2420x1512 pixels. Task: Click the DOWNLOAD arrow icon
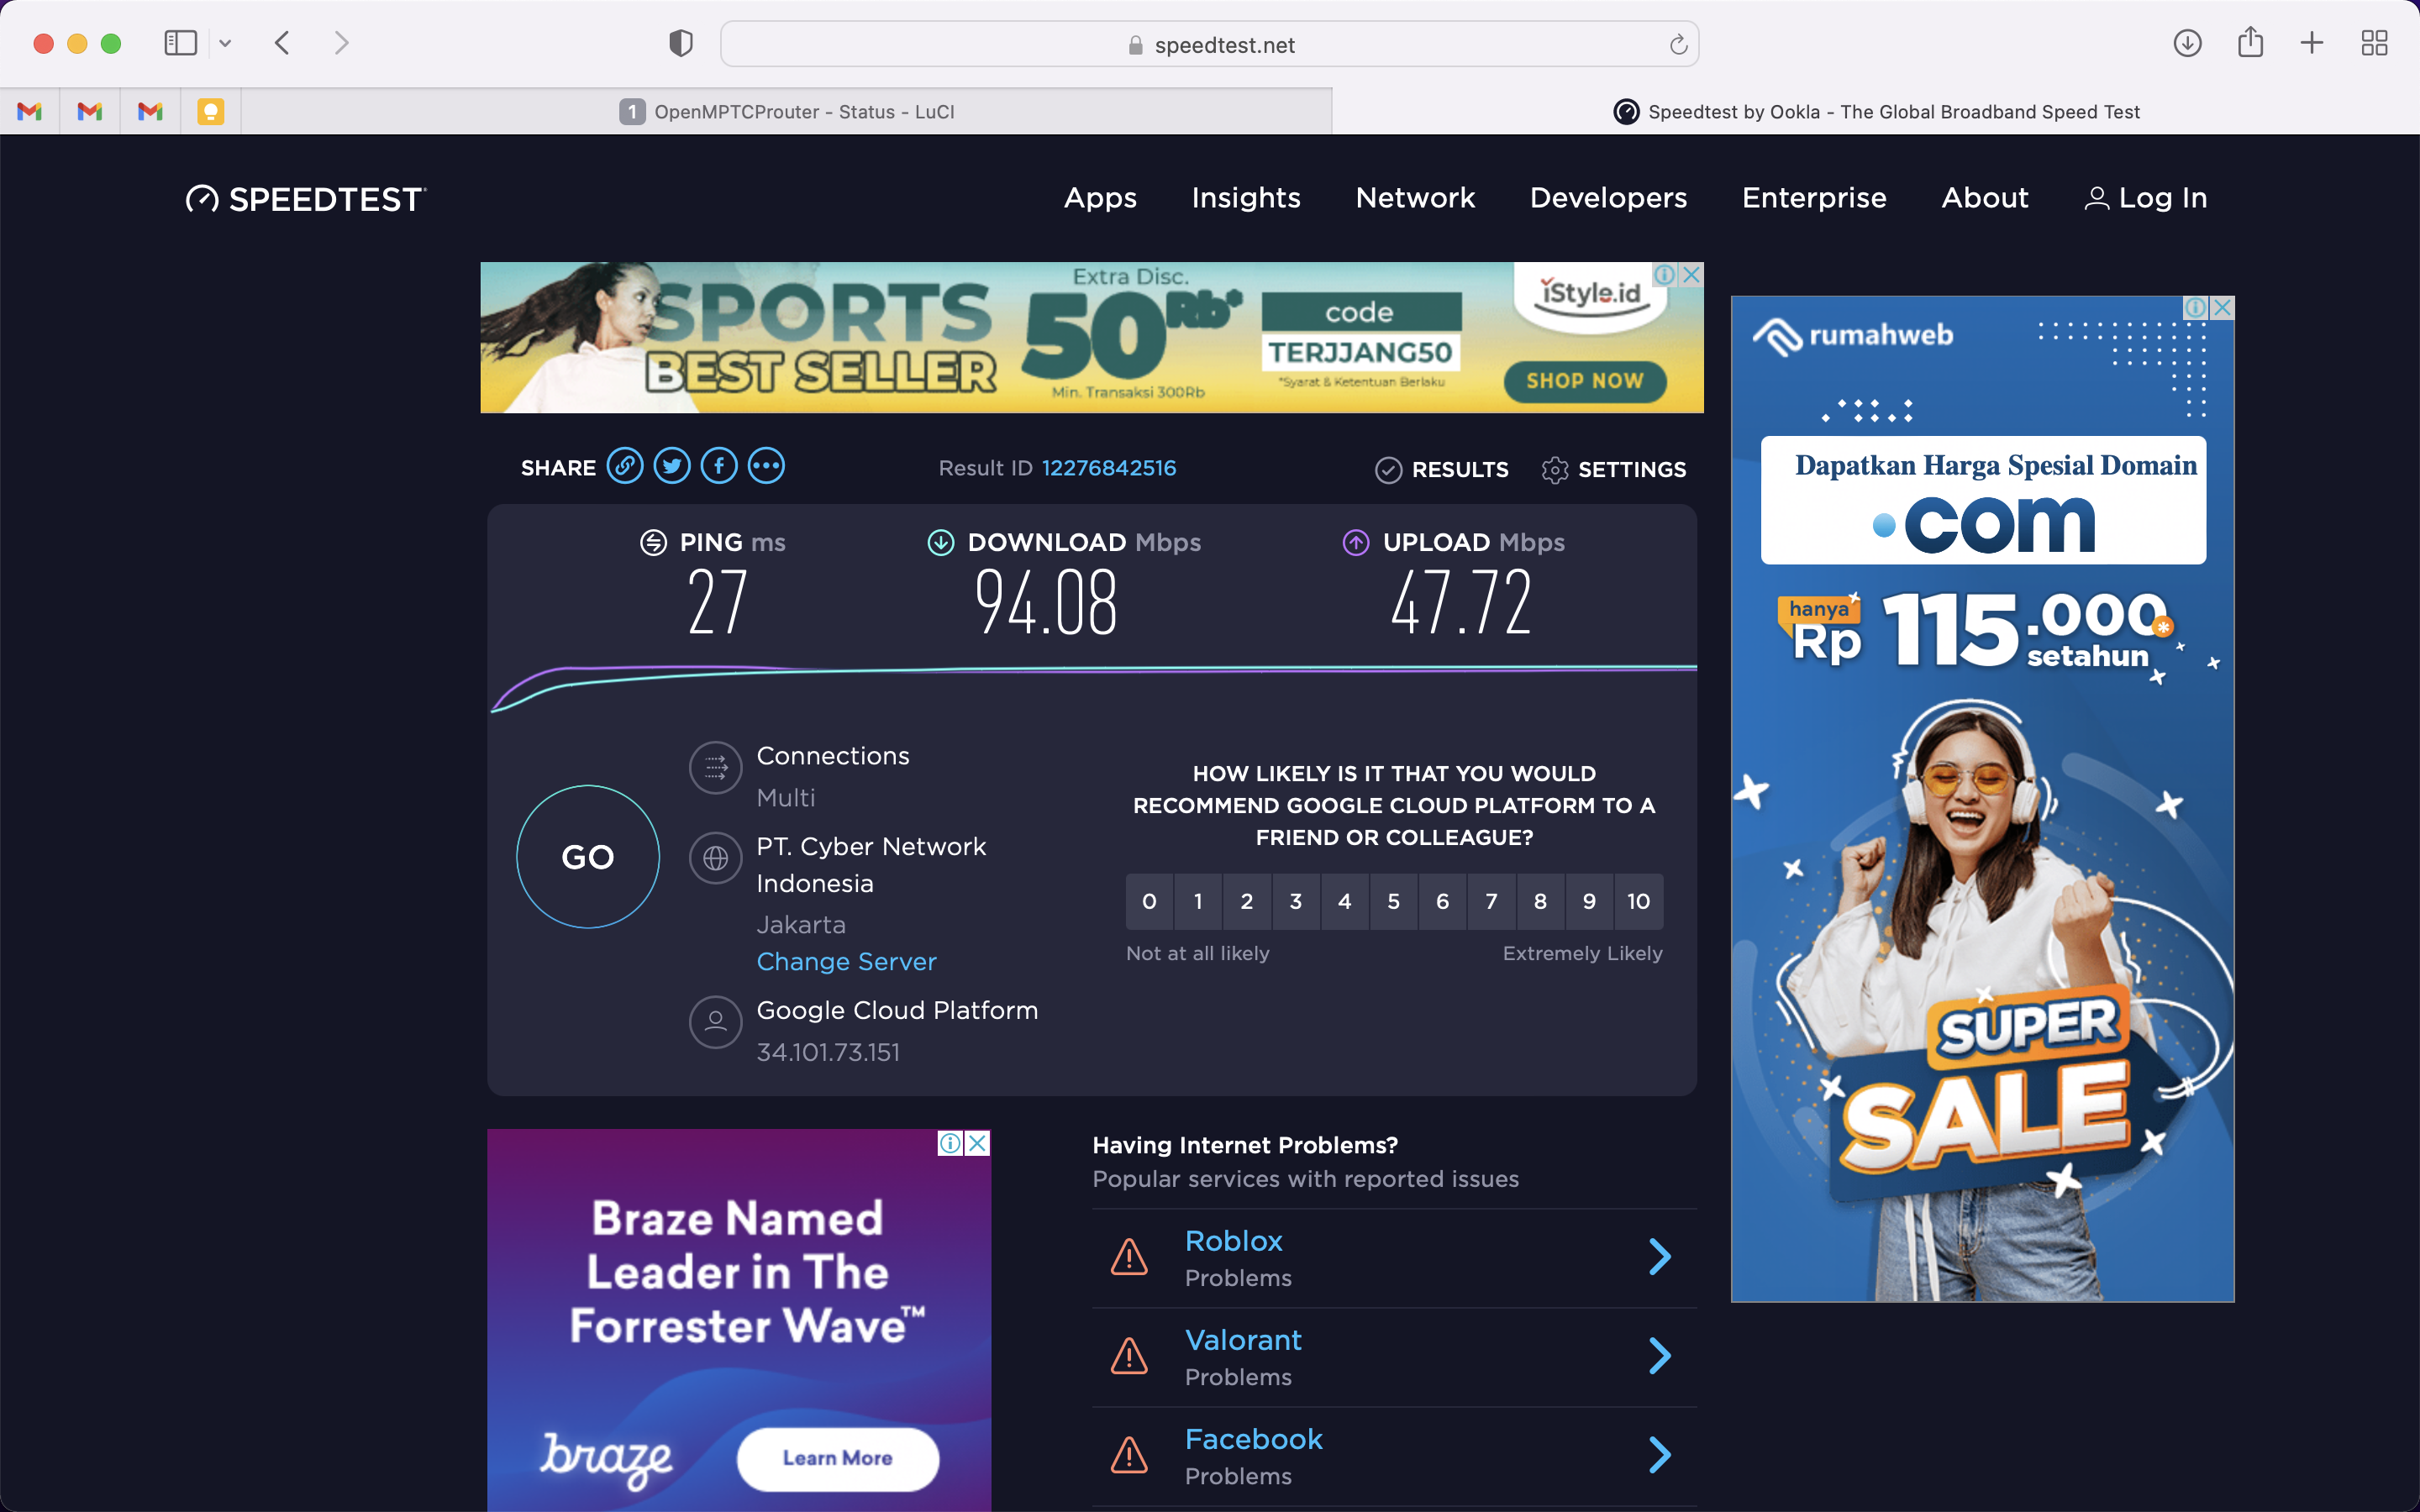coord(941,542)
